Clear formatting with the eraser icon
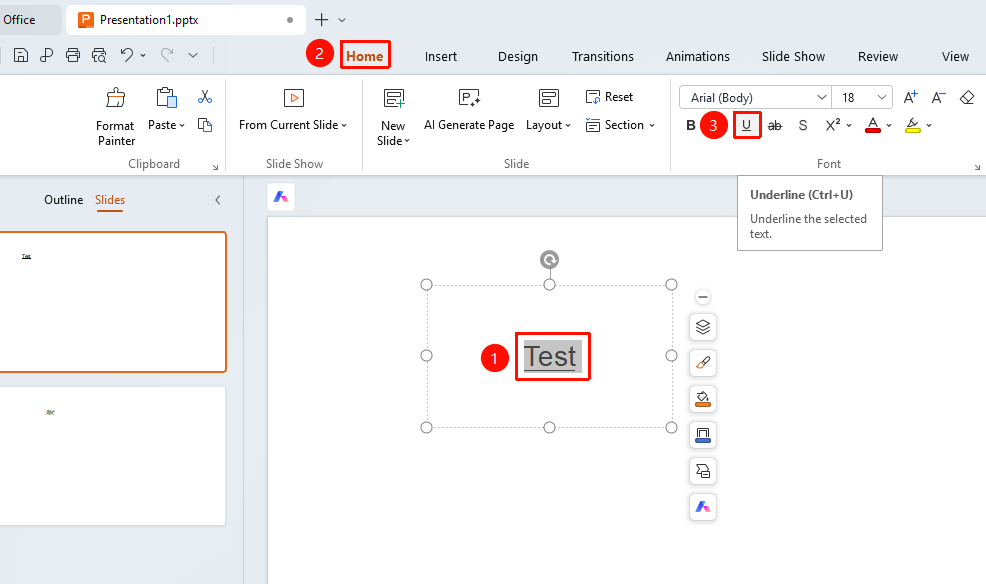986x584 pixels. (967, 97)
